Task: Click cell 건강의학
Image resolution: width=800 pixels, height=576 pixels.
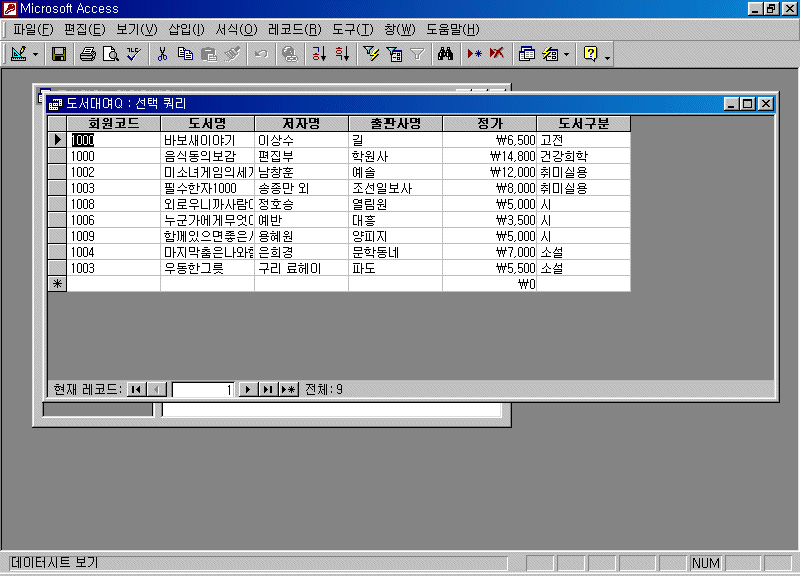Action: (584, 156)
